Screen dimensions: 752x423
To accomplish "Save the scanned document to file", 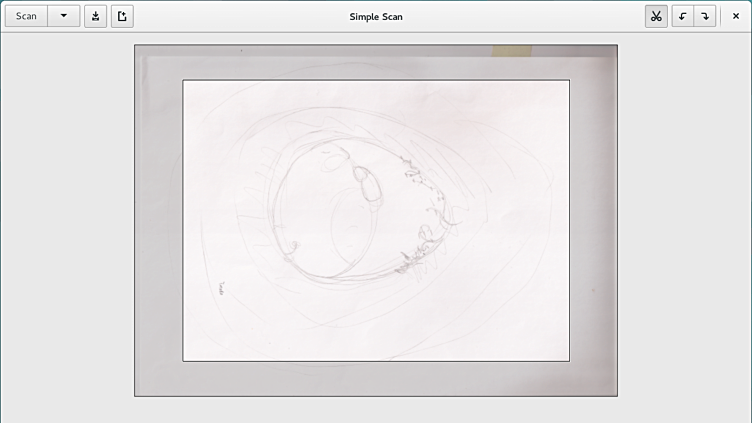I will 95,16.
